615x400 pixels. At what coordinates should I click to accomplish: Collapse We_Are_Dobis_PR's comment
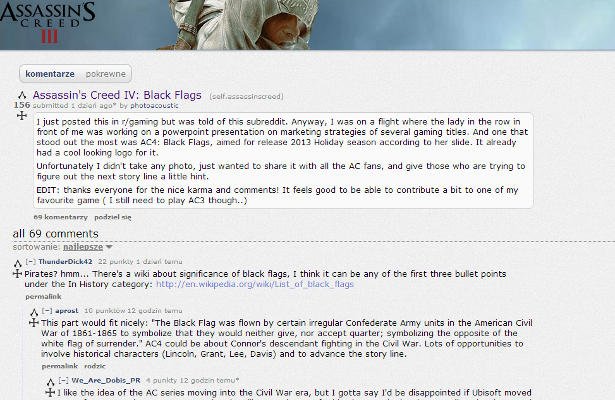click(64, 380)
